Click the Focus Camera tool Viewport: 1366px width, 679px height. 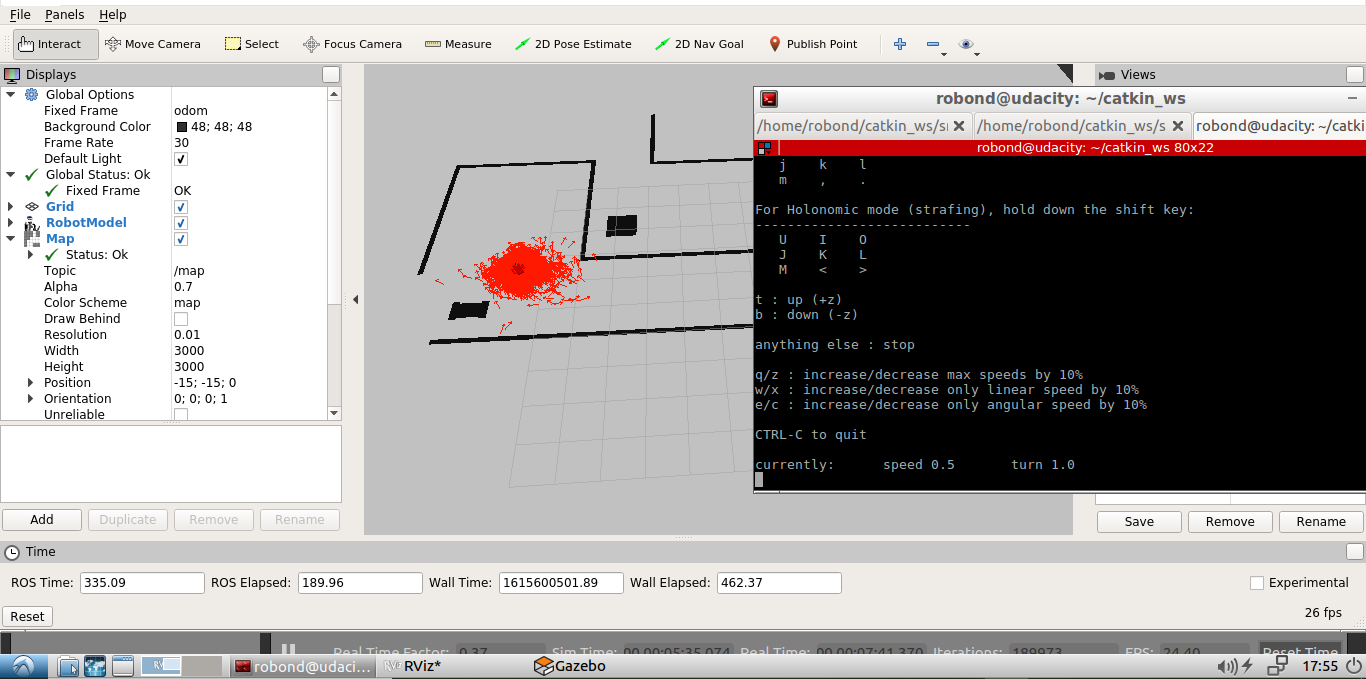(x=352, y=43)
